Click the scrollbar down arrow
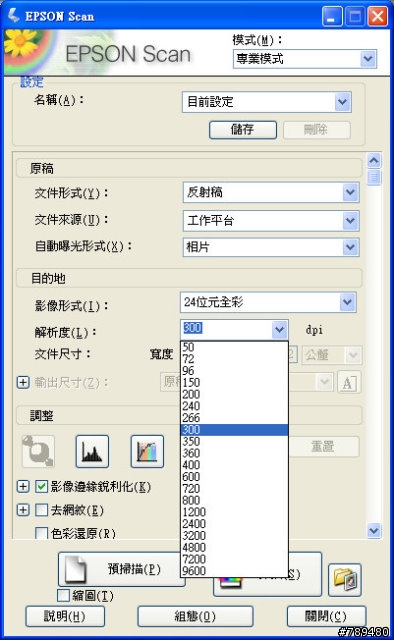The width and height of the screenshot is (394, 640). click(374, 531)
